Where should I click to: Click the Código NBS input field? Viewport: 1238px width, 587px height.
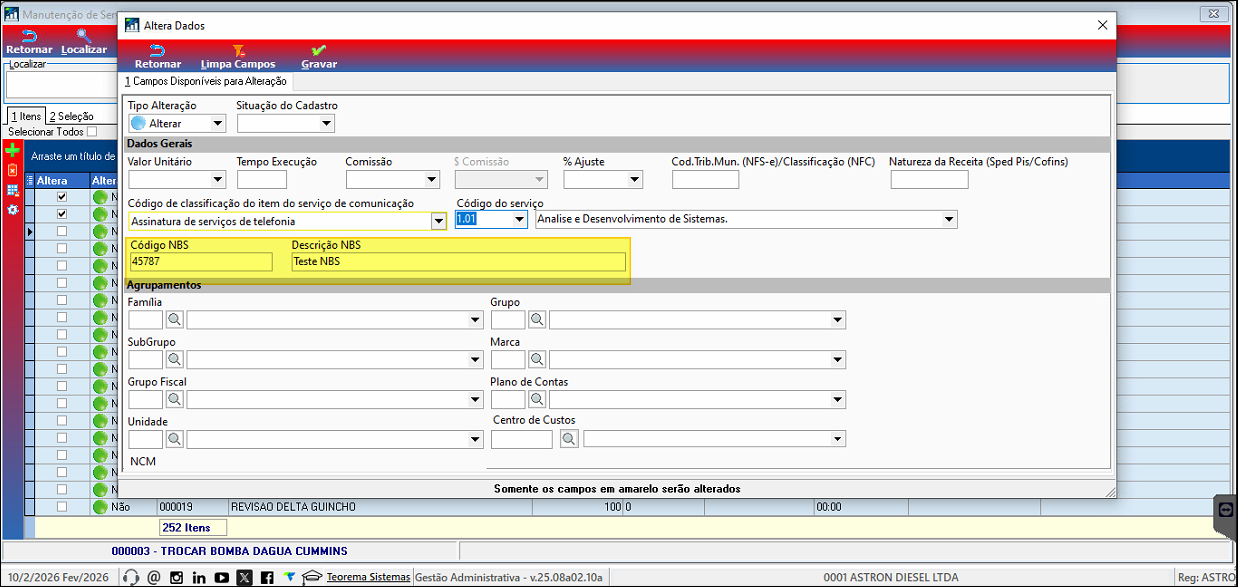point(200,262)
